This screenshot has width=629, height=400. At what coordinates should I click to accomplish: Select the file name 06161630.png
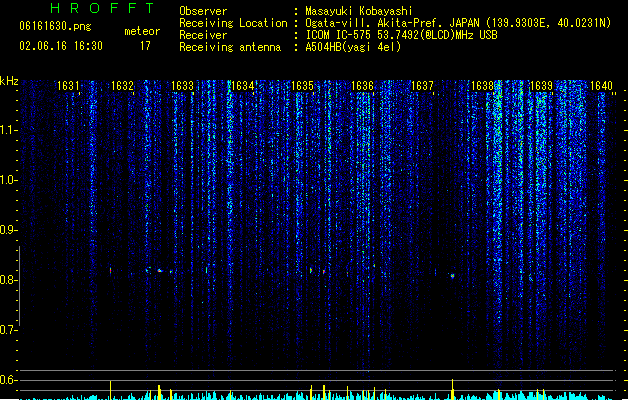coord(55,26)
